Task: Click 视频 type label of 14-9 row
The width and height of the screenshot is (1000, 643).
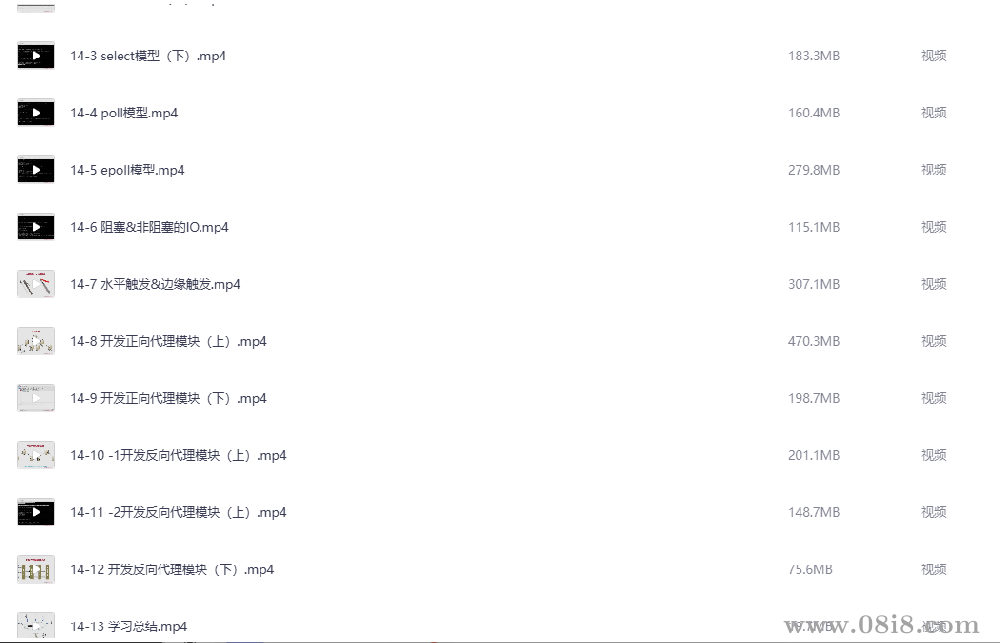Action: click(934, 398)
